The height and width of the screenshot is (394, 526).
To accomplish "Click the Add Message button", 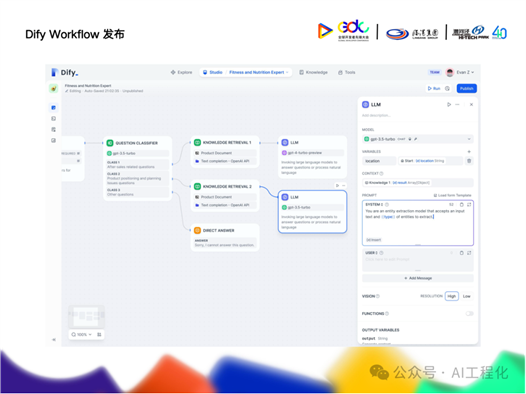I will coord(418,278).
